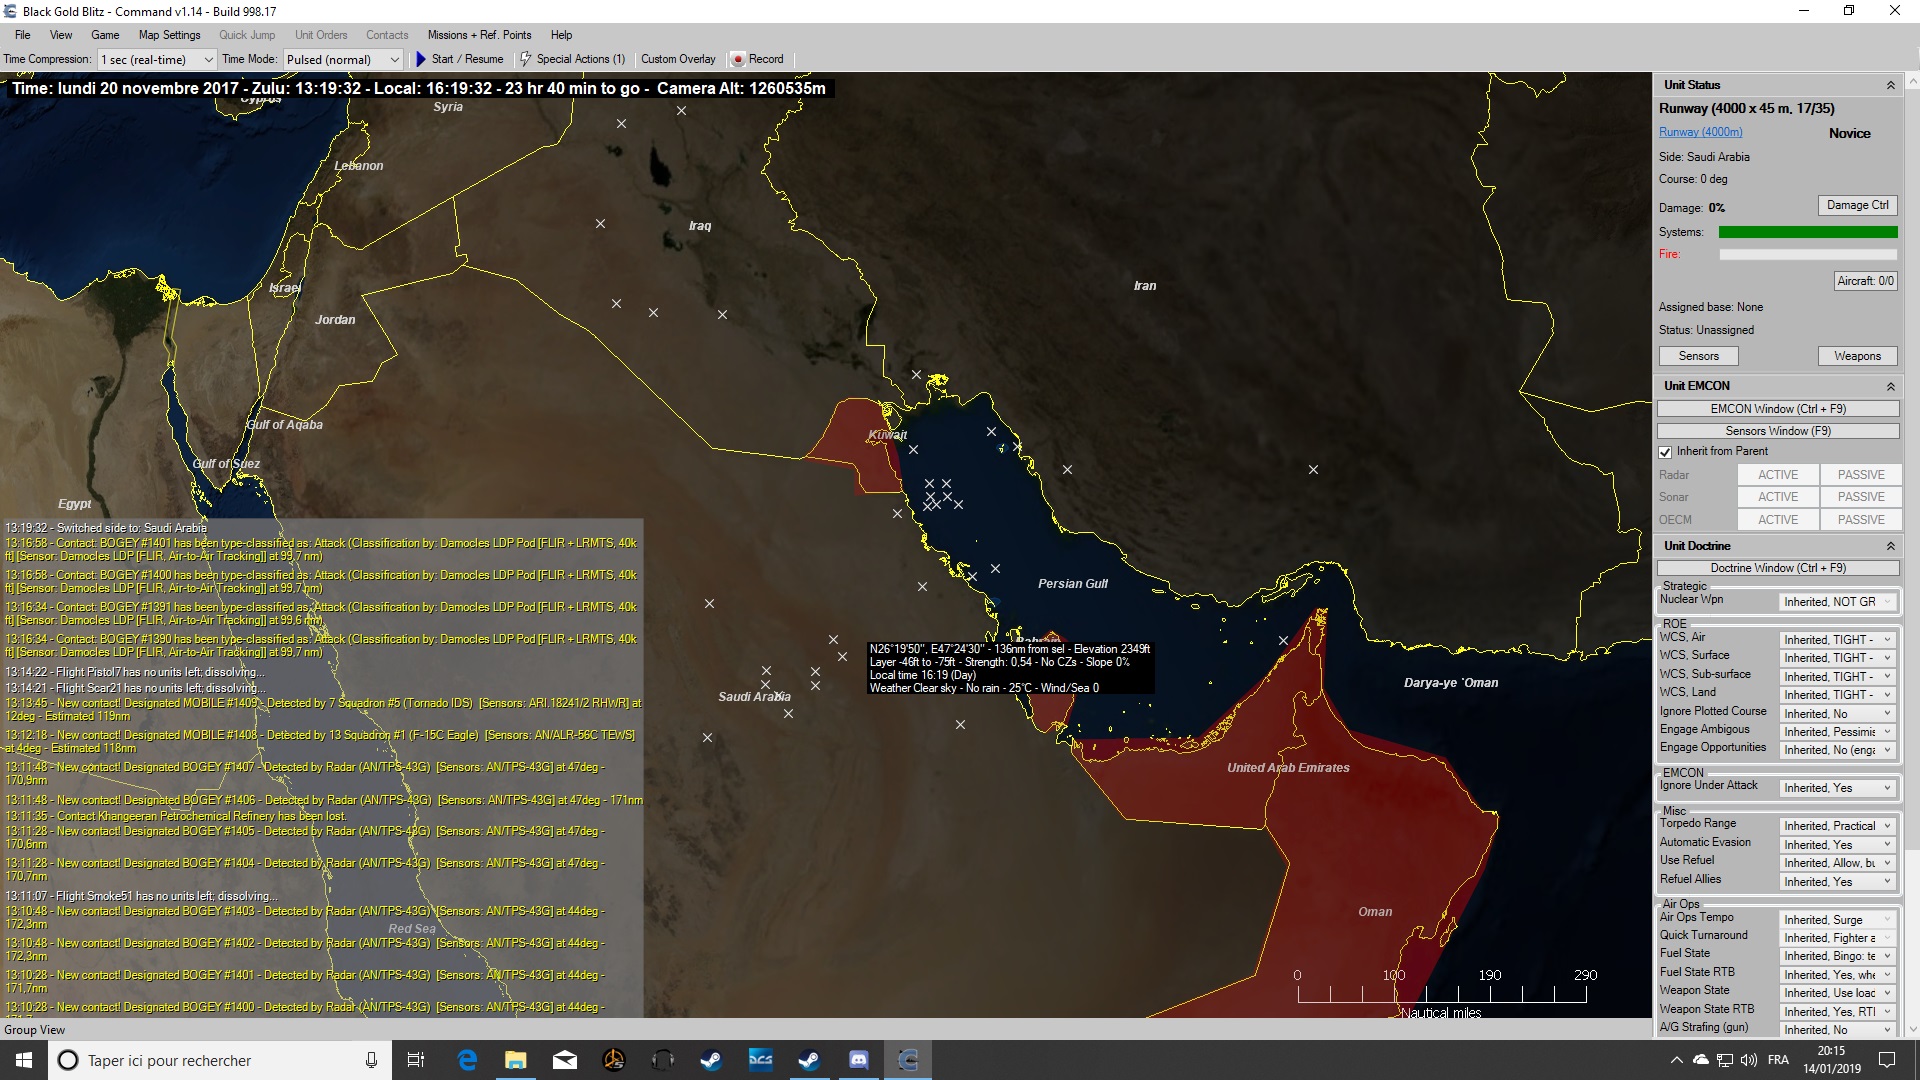Open Discord from taskbar

pyautogui.click(x=859, y=1060)
